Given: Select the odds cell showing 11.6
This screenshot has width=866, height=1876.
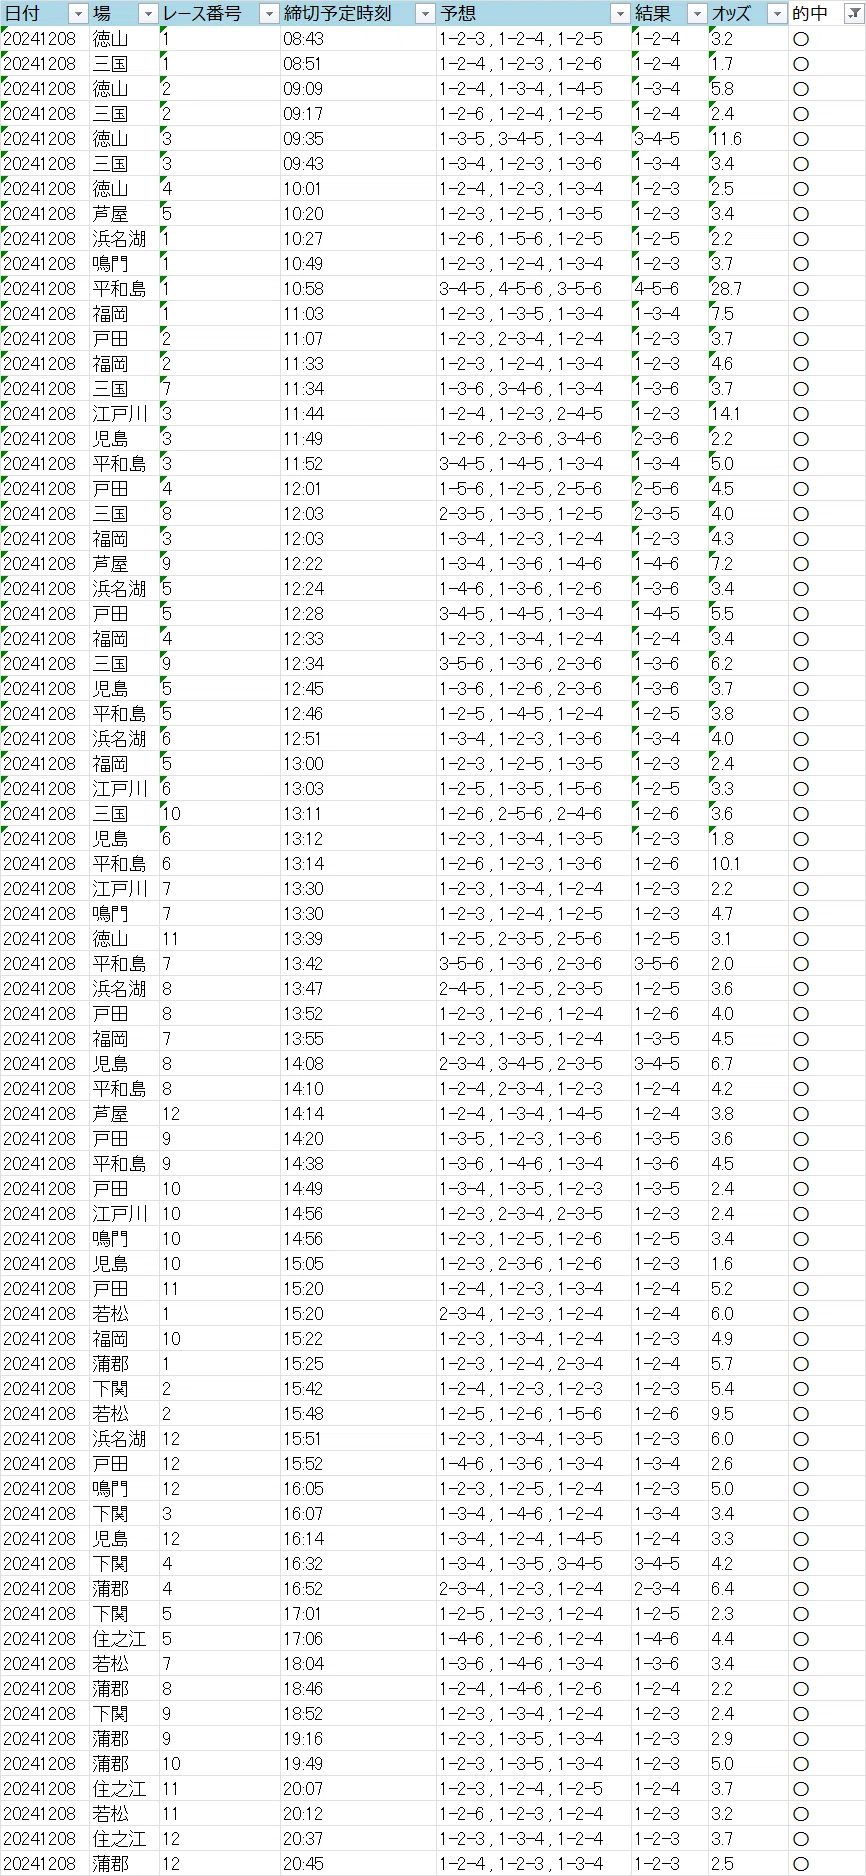Looking at the screenshot, I should (748, 139).
